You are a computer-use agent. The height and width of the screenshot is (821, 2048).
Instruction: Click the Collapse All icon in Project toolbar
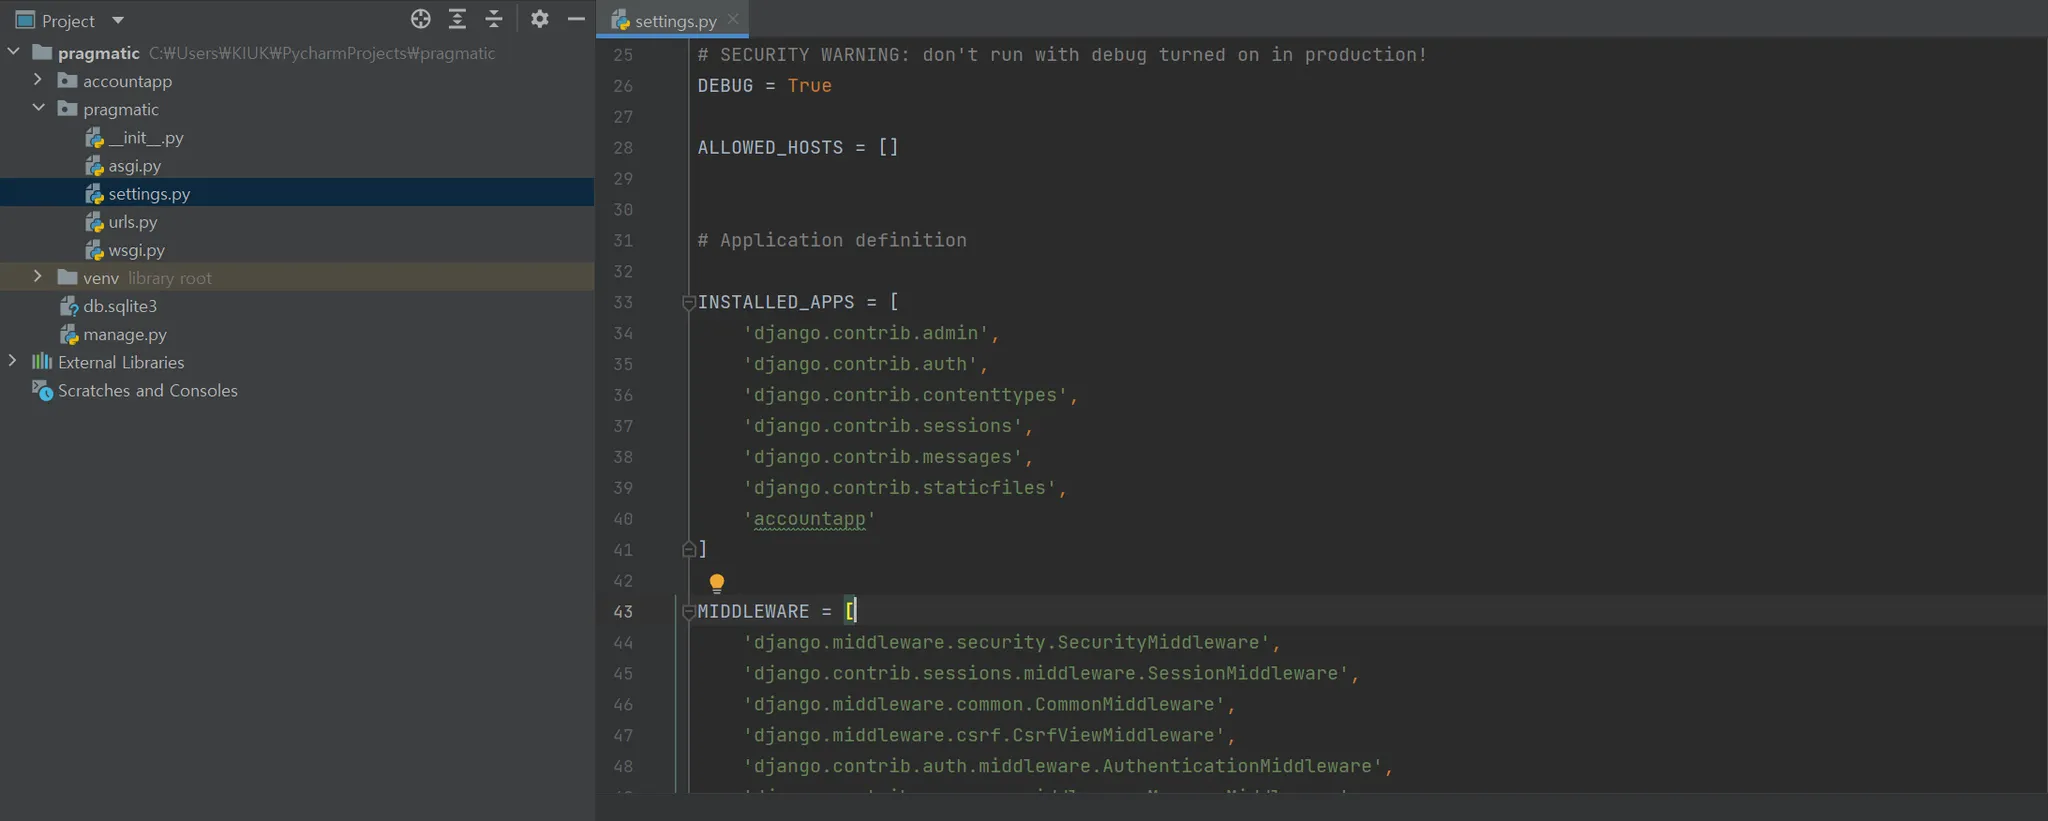(494, 19)
